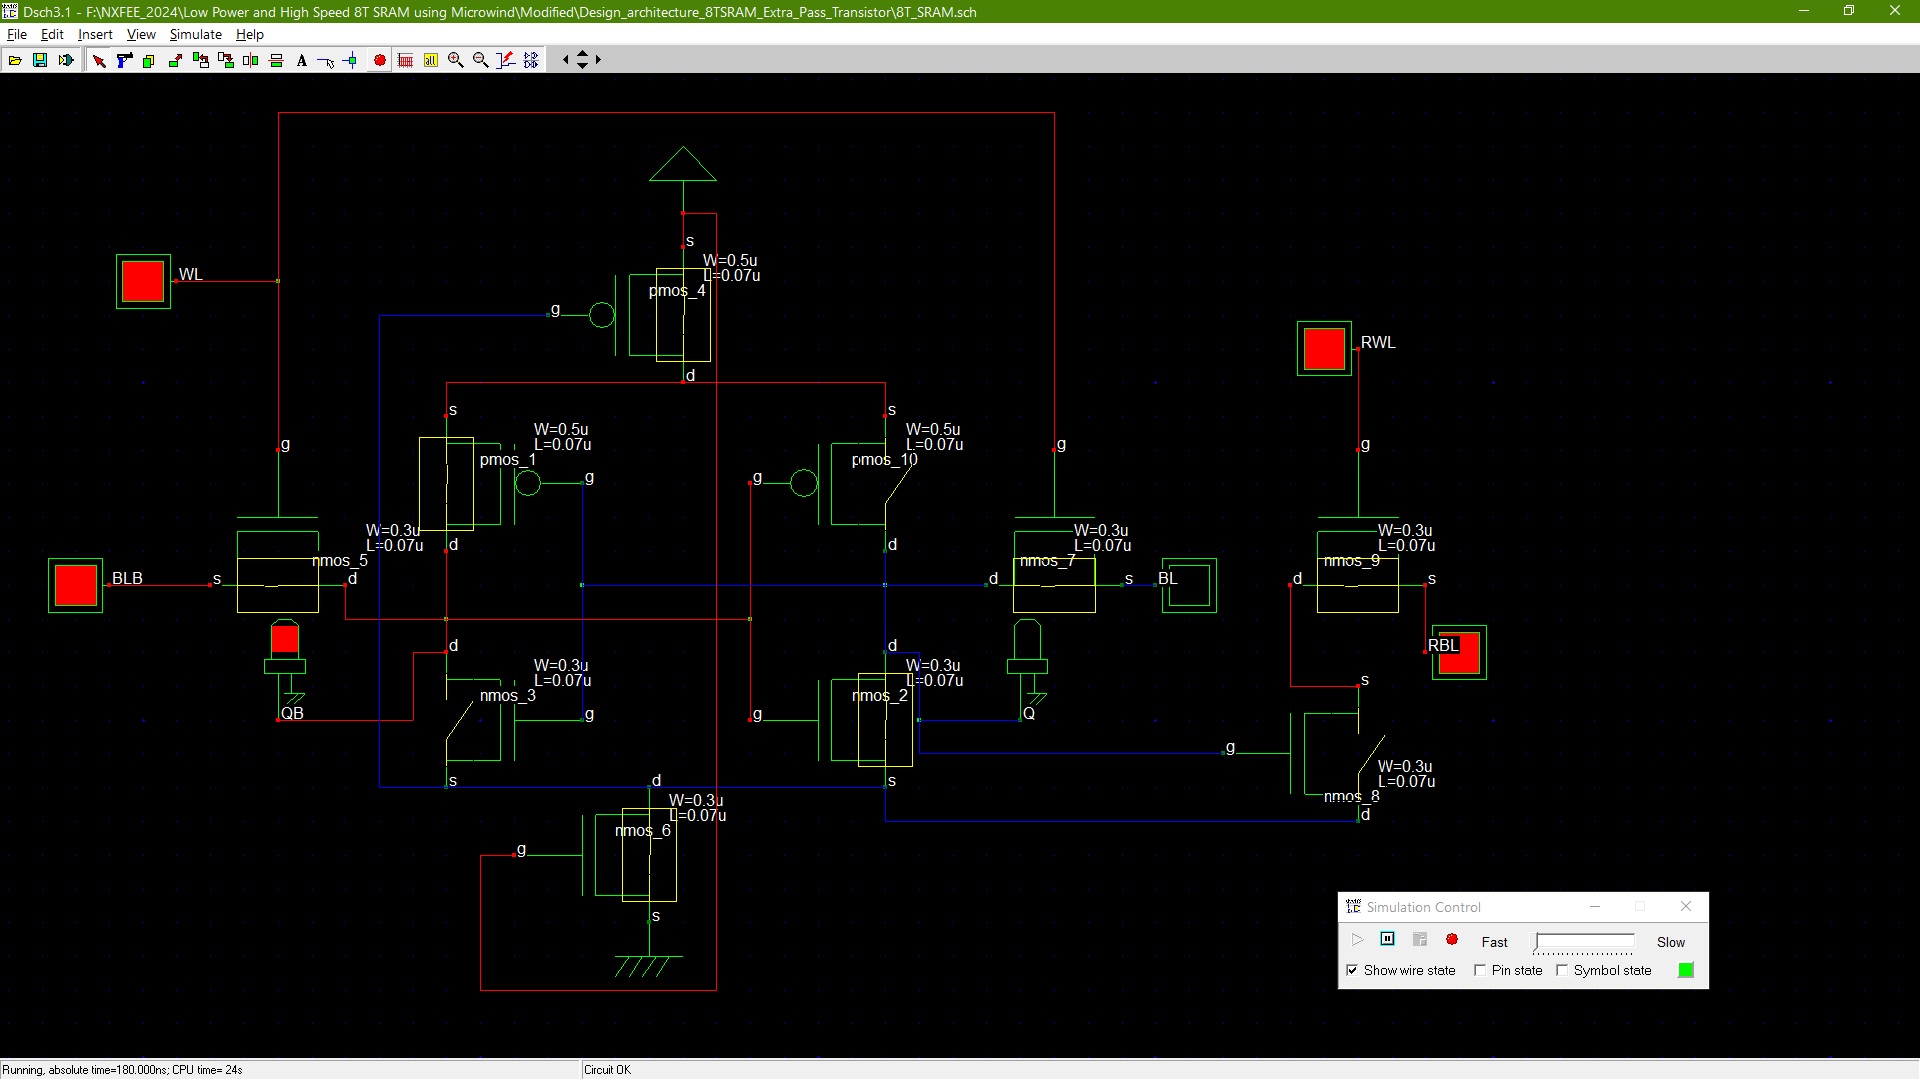Click the 'Running, absolute time' status bar entry
The width and height of the screenshot is (1920, 1080).
(123, 1070)
